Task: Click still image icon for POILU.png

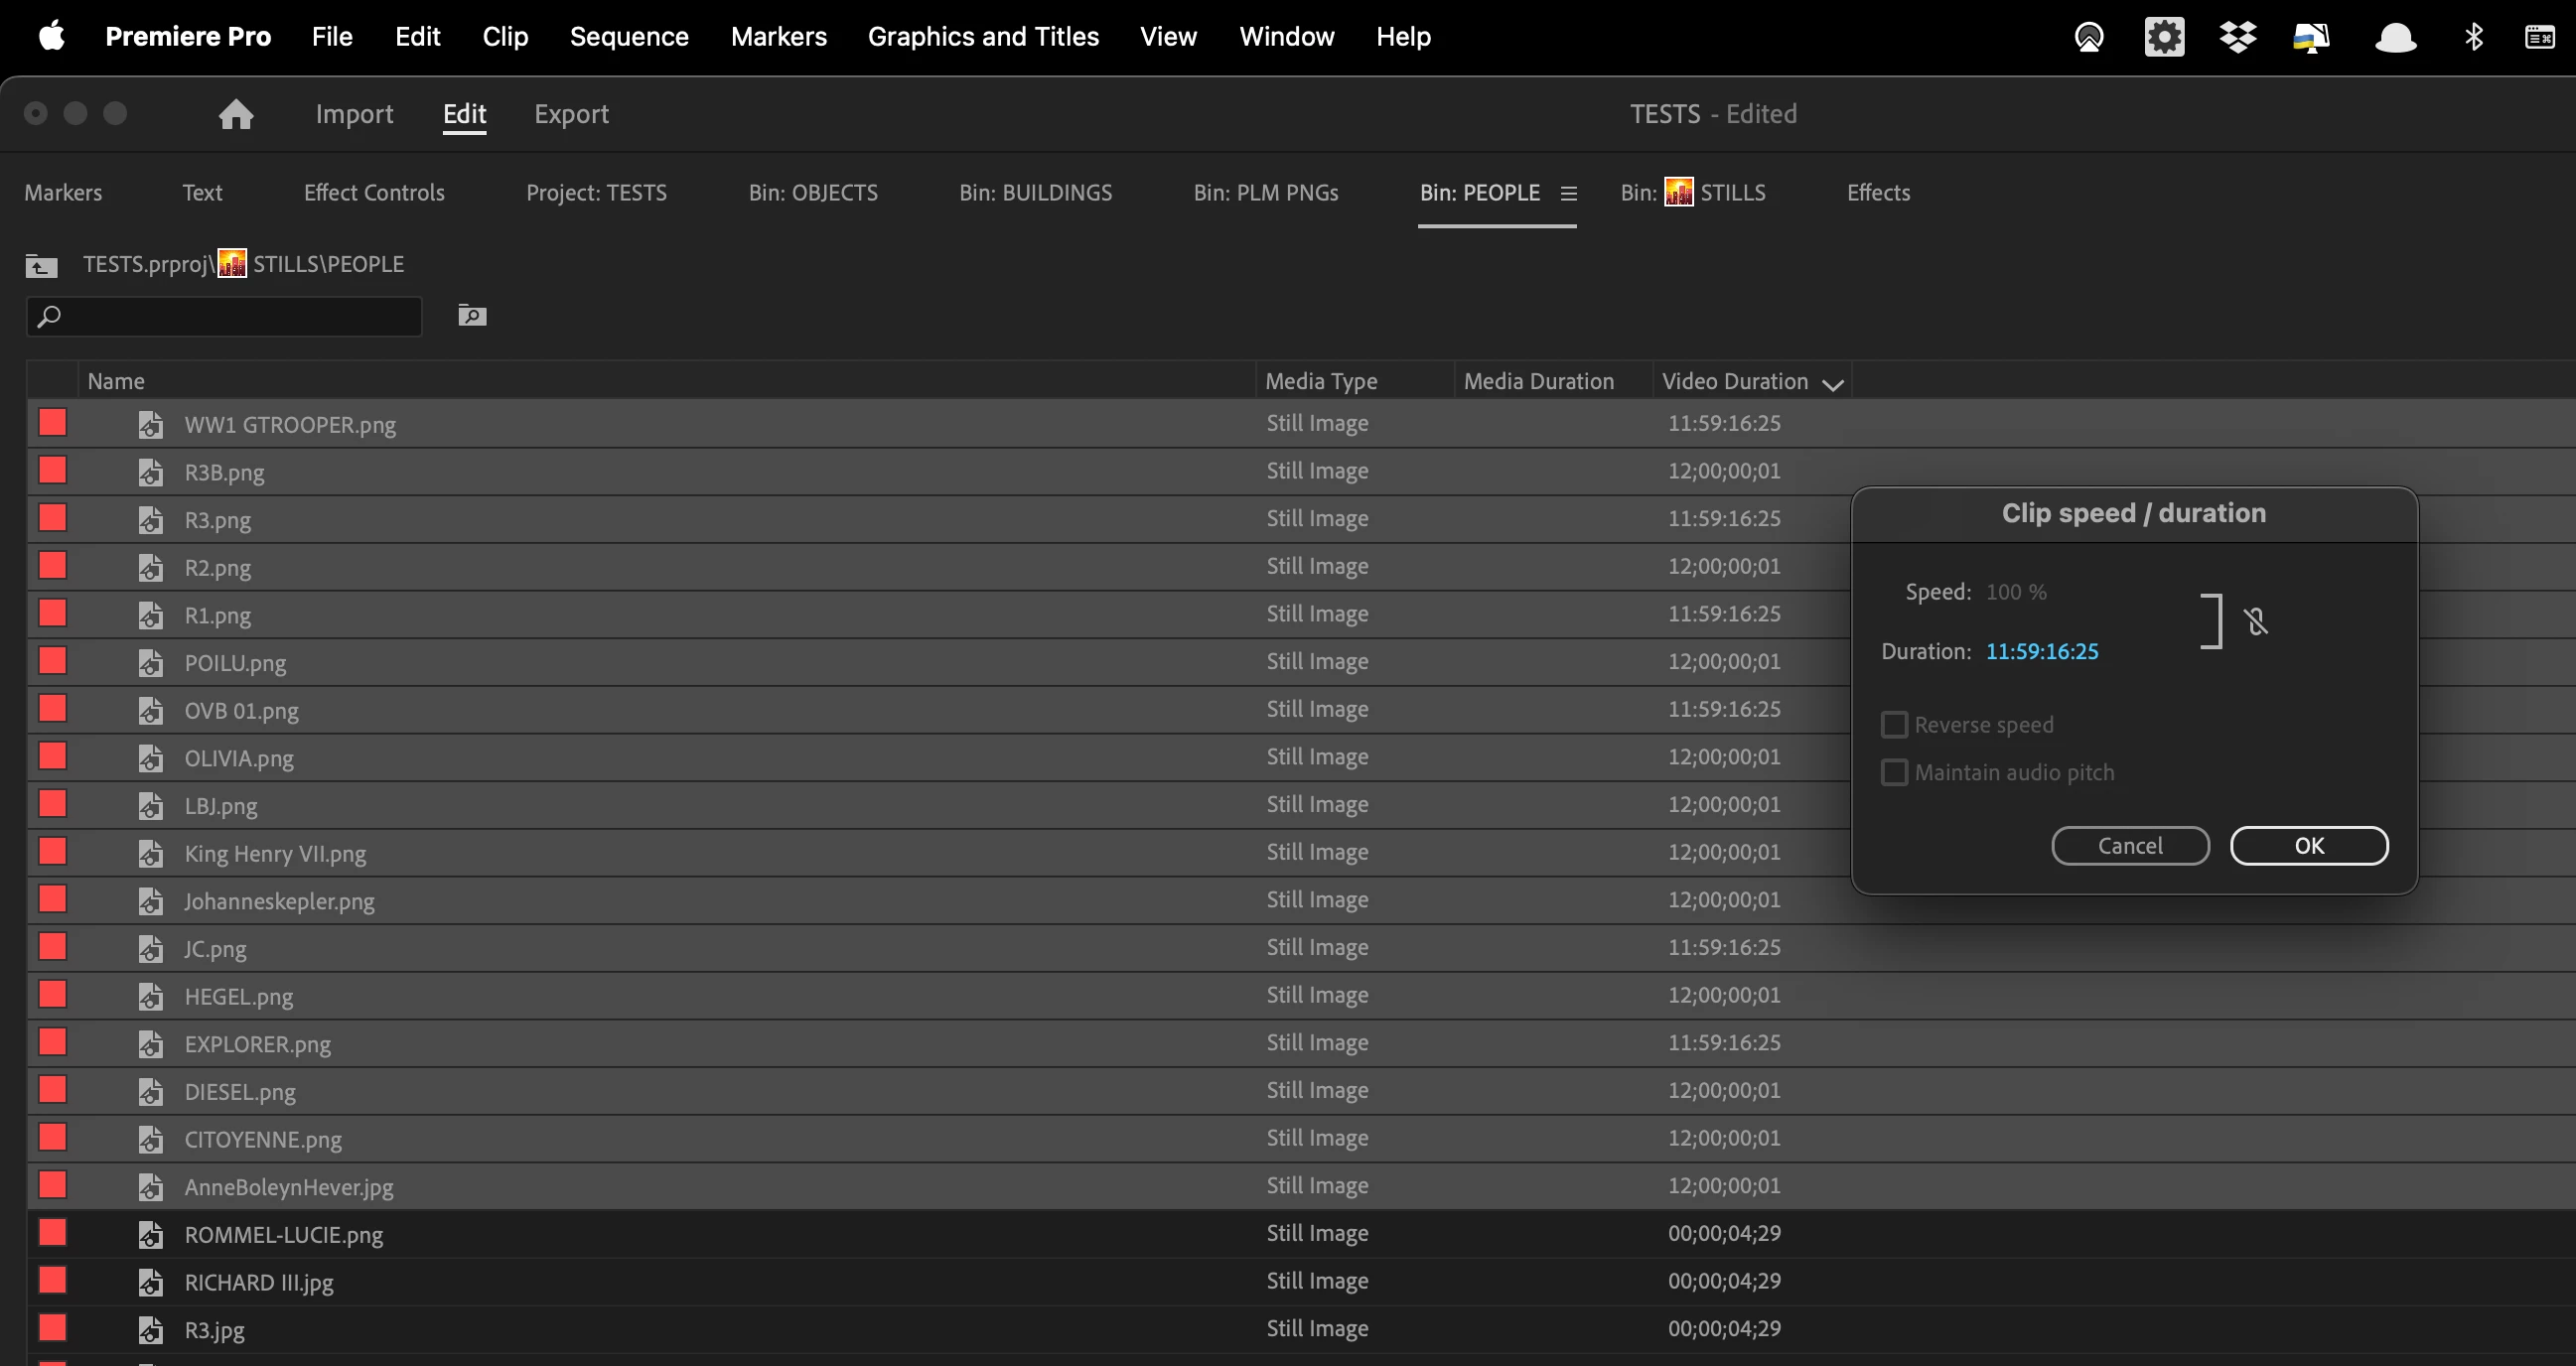Action: 150,663
